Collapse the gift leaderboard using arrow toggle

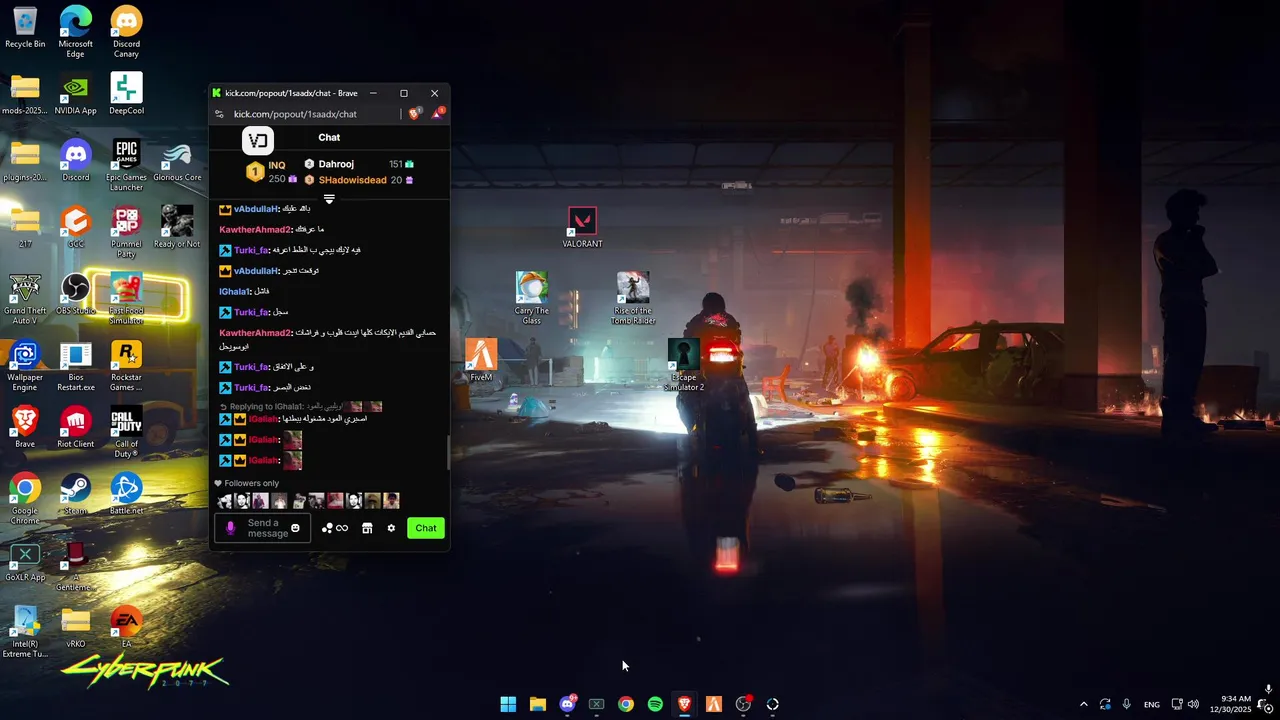[329, 199]
